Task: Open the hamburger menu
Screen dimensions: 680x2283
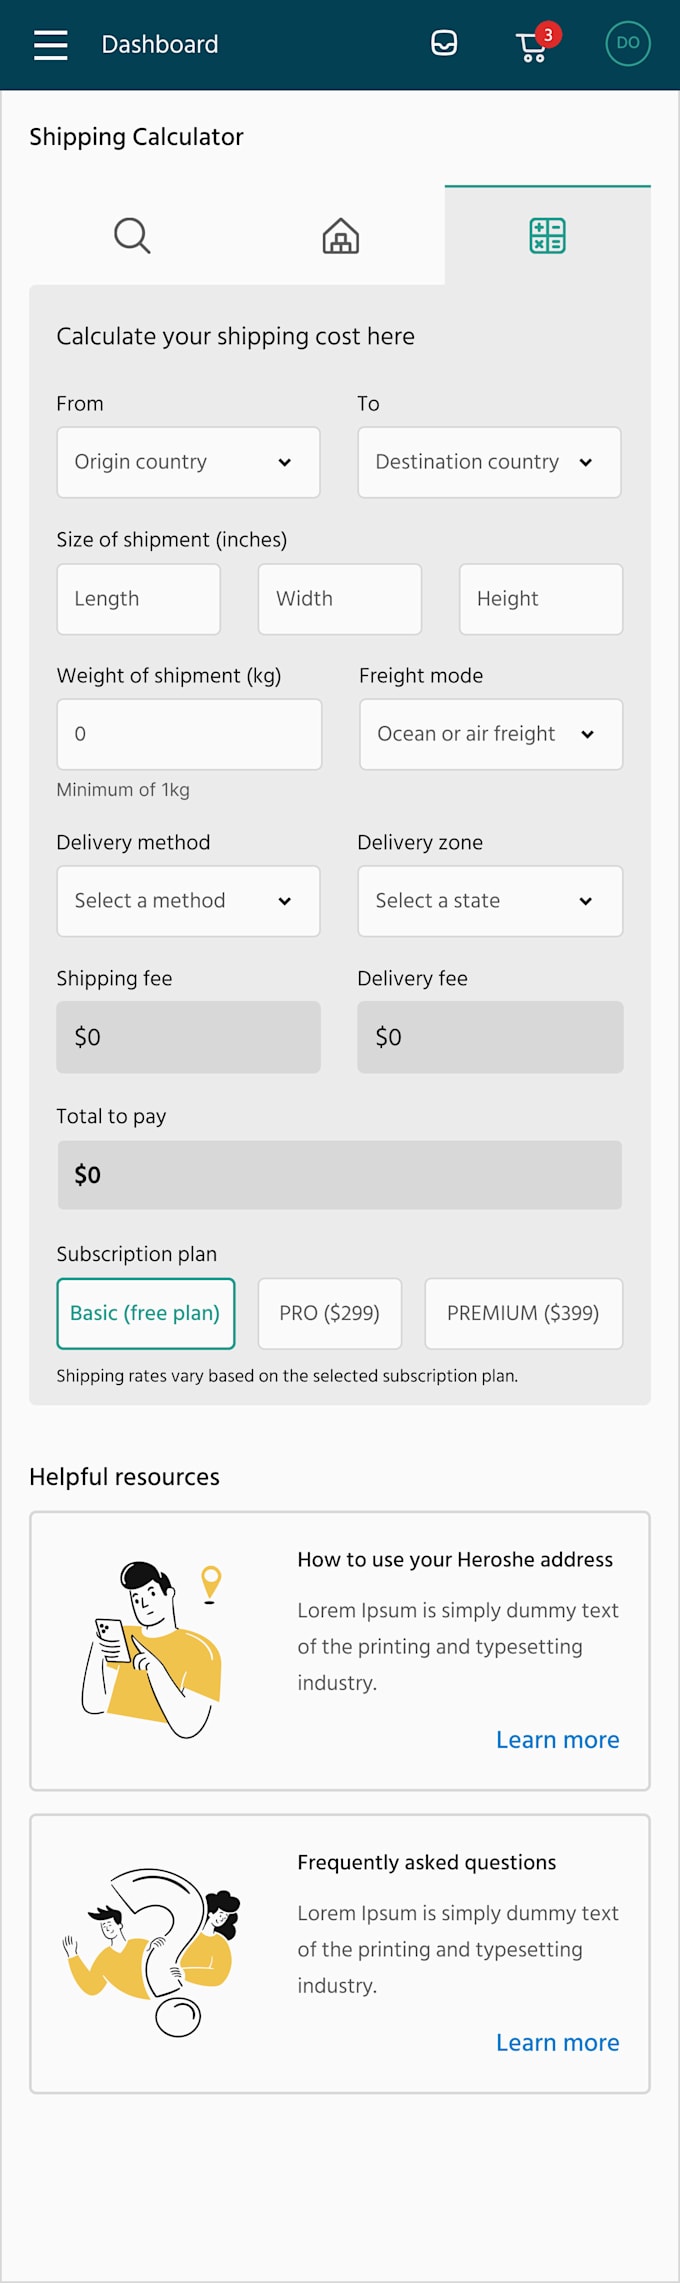Action: click(51, 44)
